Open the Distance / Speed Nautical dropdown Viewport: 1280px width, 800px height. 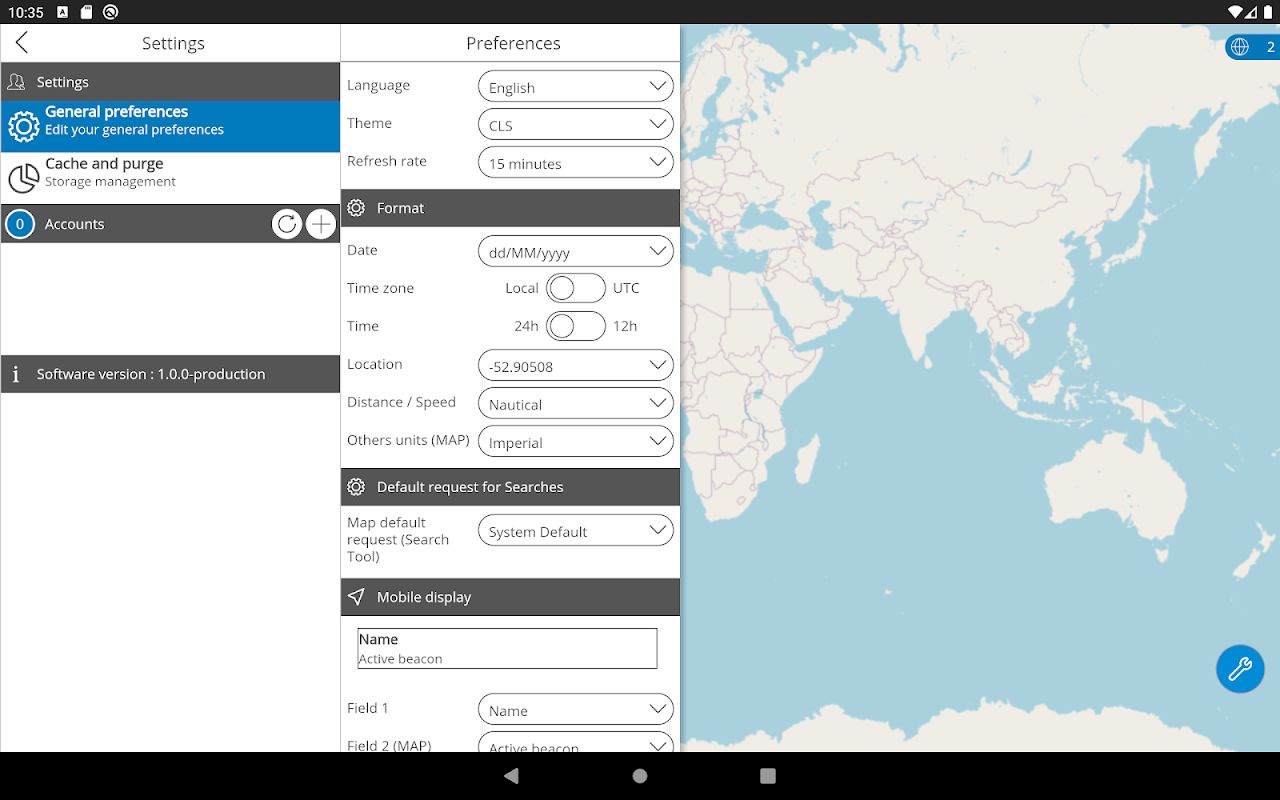click(576, 404)
